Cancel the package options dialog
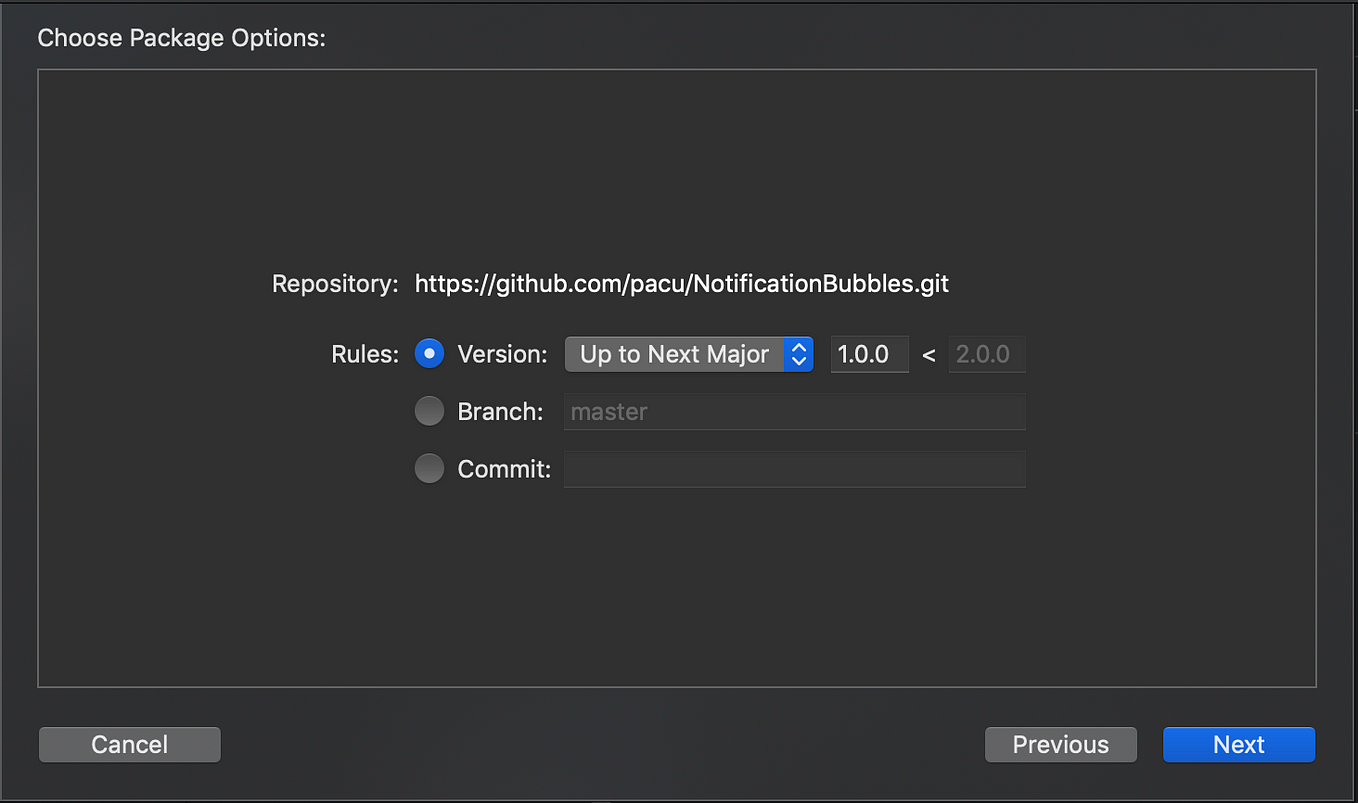The image size is (1358, 803). point(129,744)
